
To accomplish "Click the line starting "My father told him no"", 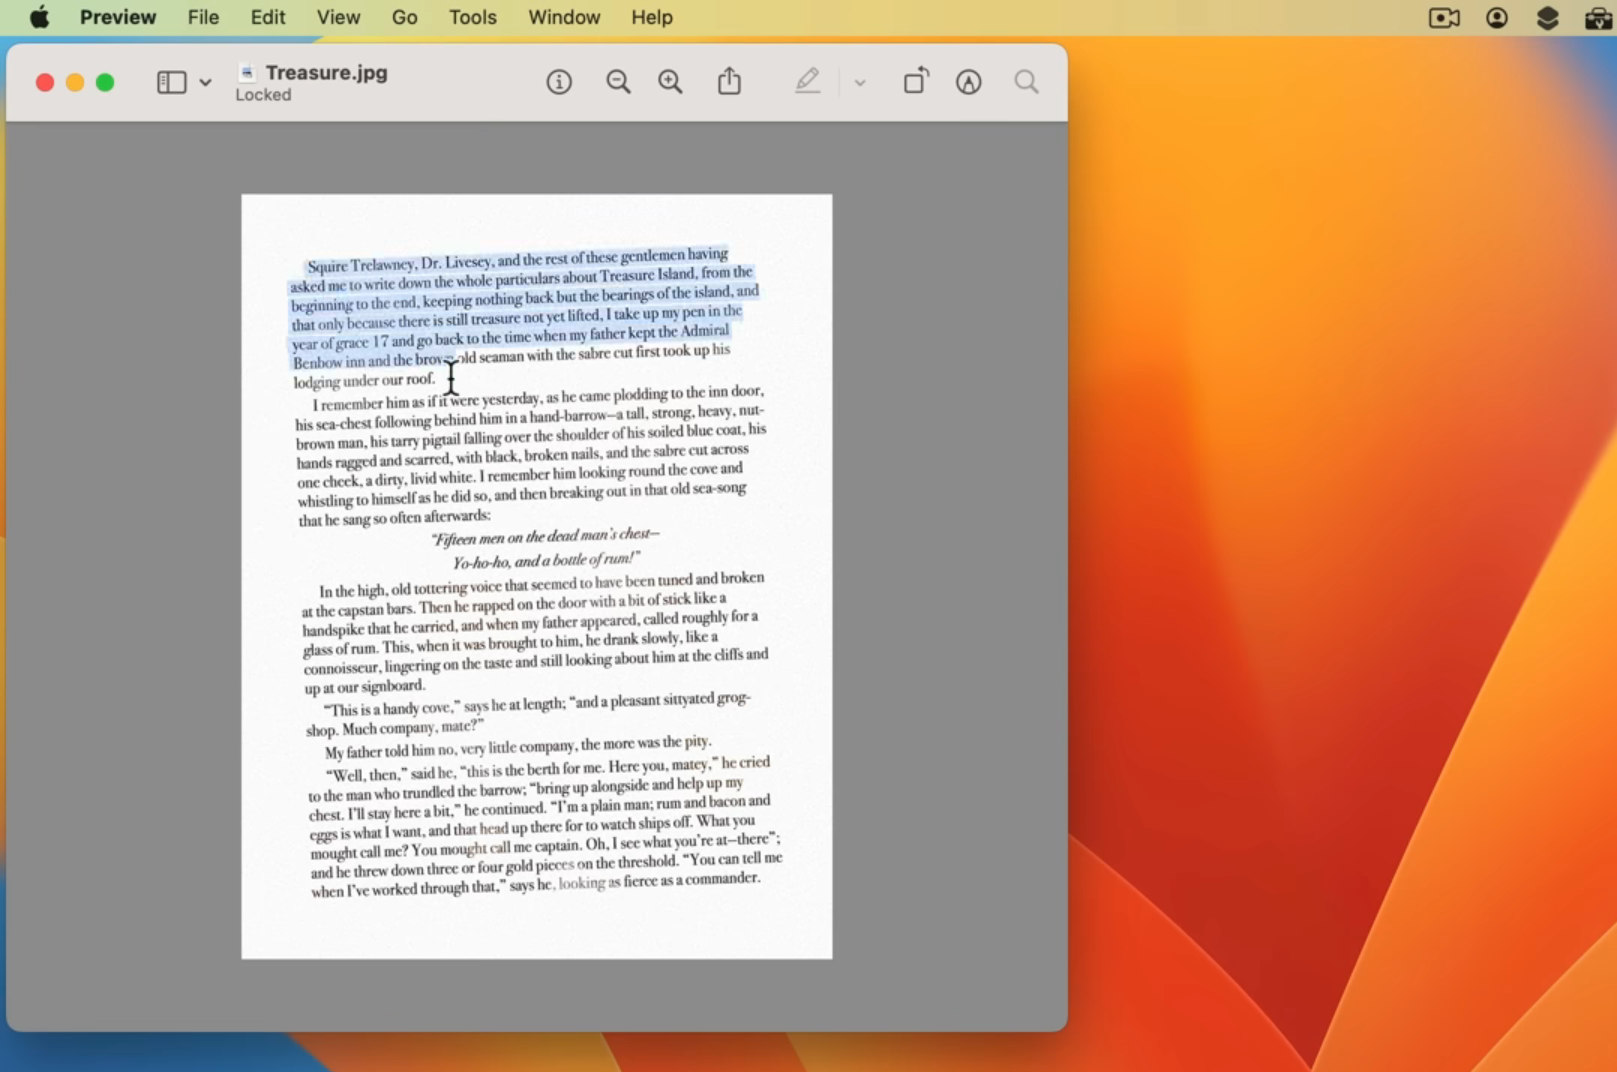I will tap(518, 747).
